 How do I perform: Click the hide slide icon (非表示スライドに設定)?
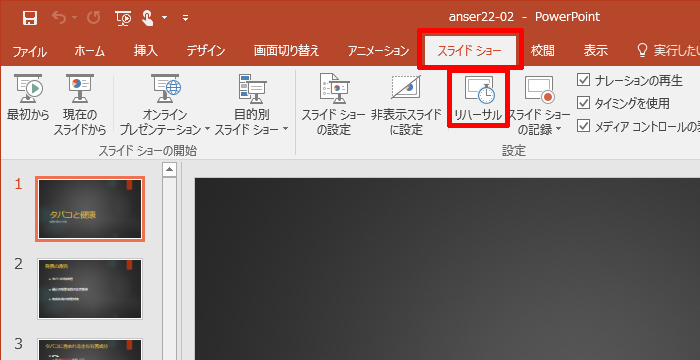406,105
